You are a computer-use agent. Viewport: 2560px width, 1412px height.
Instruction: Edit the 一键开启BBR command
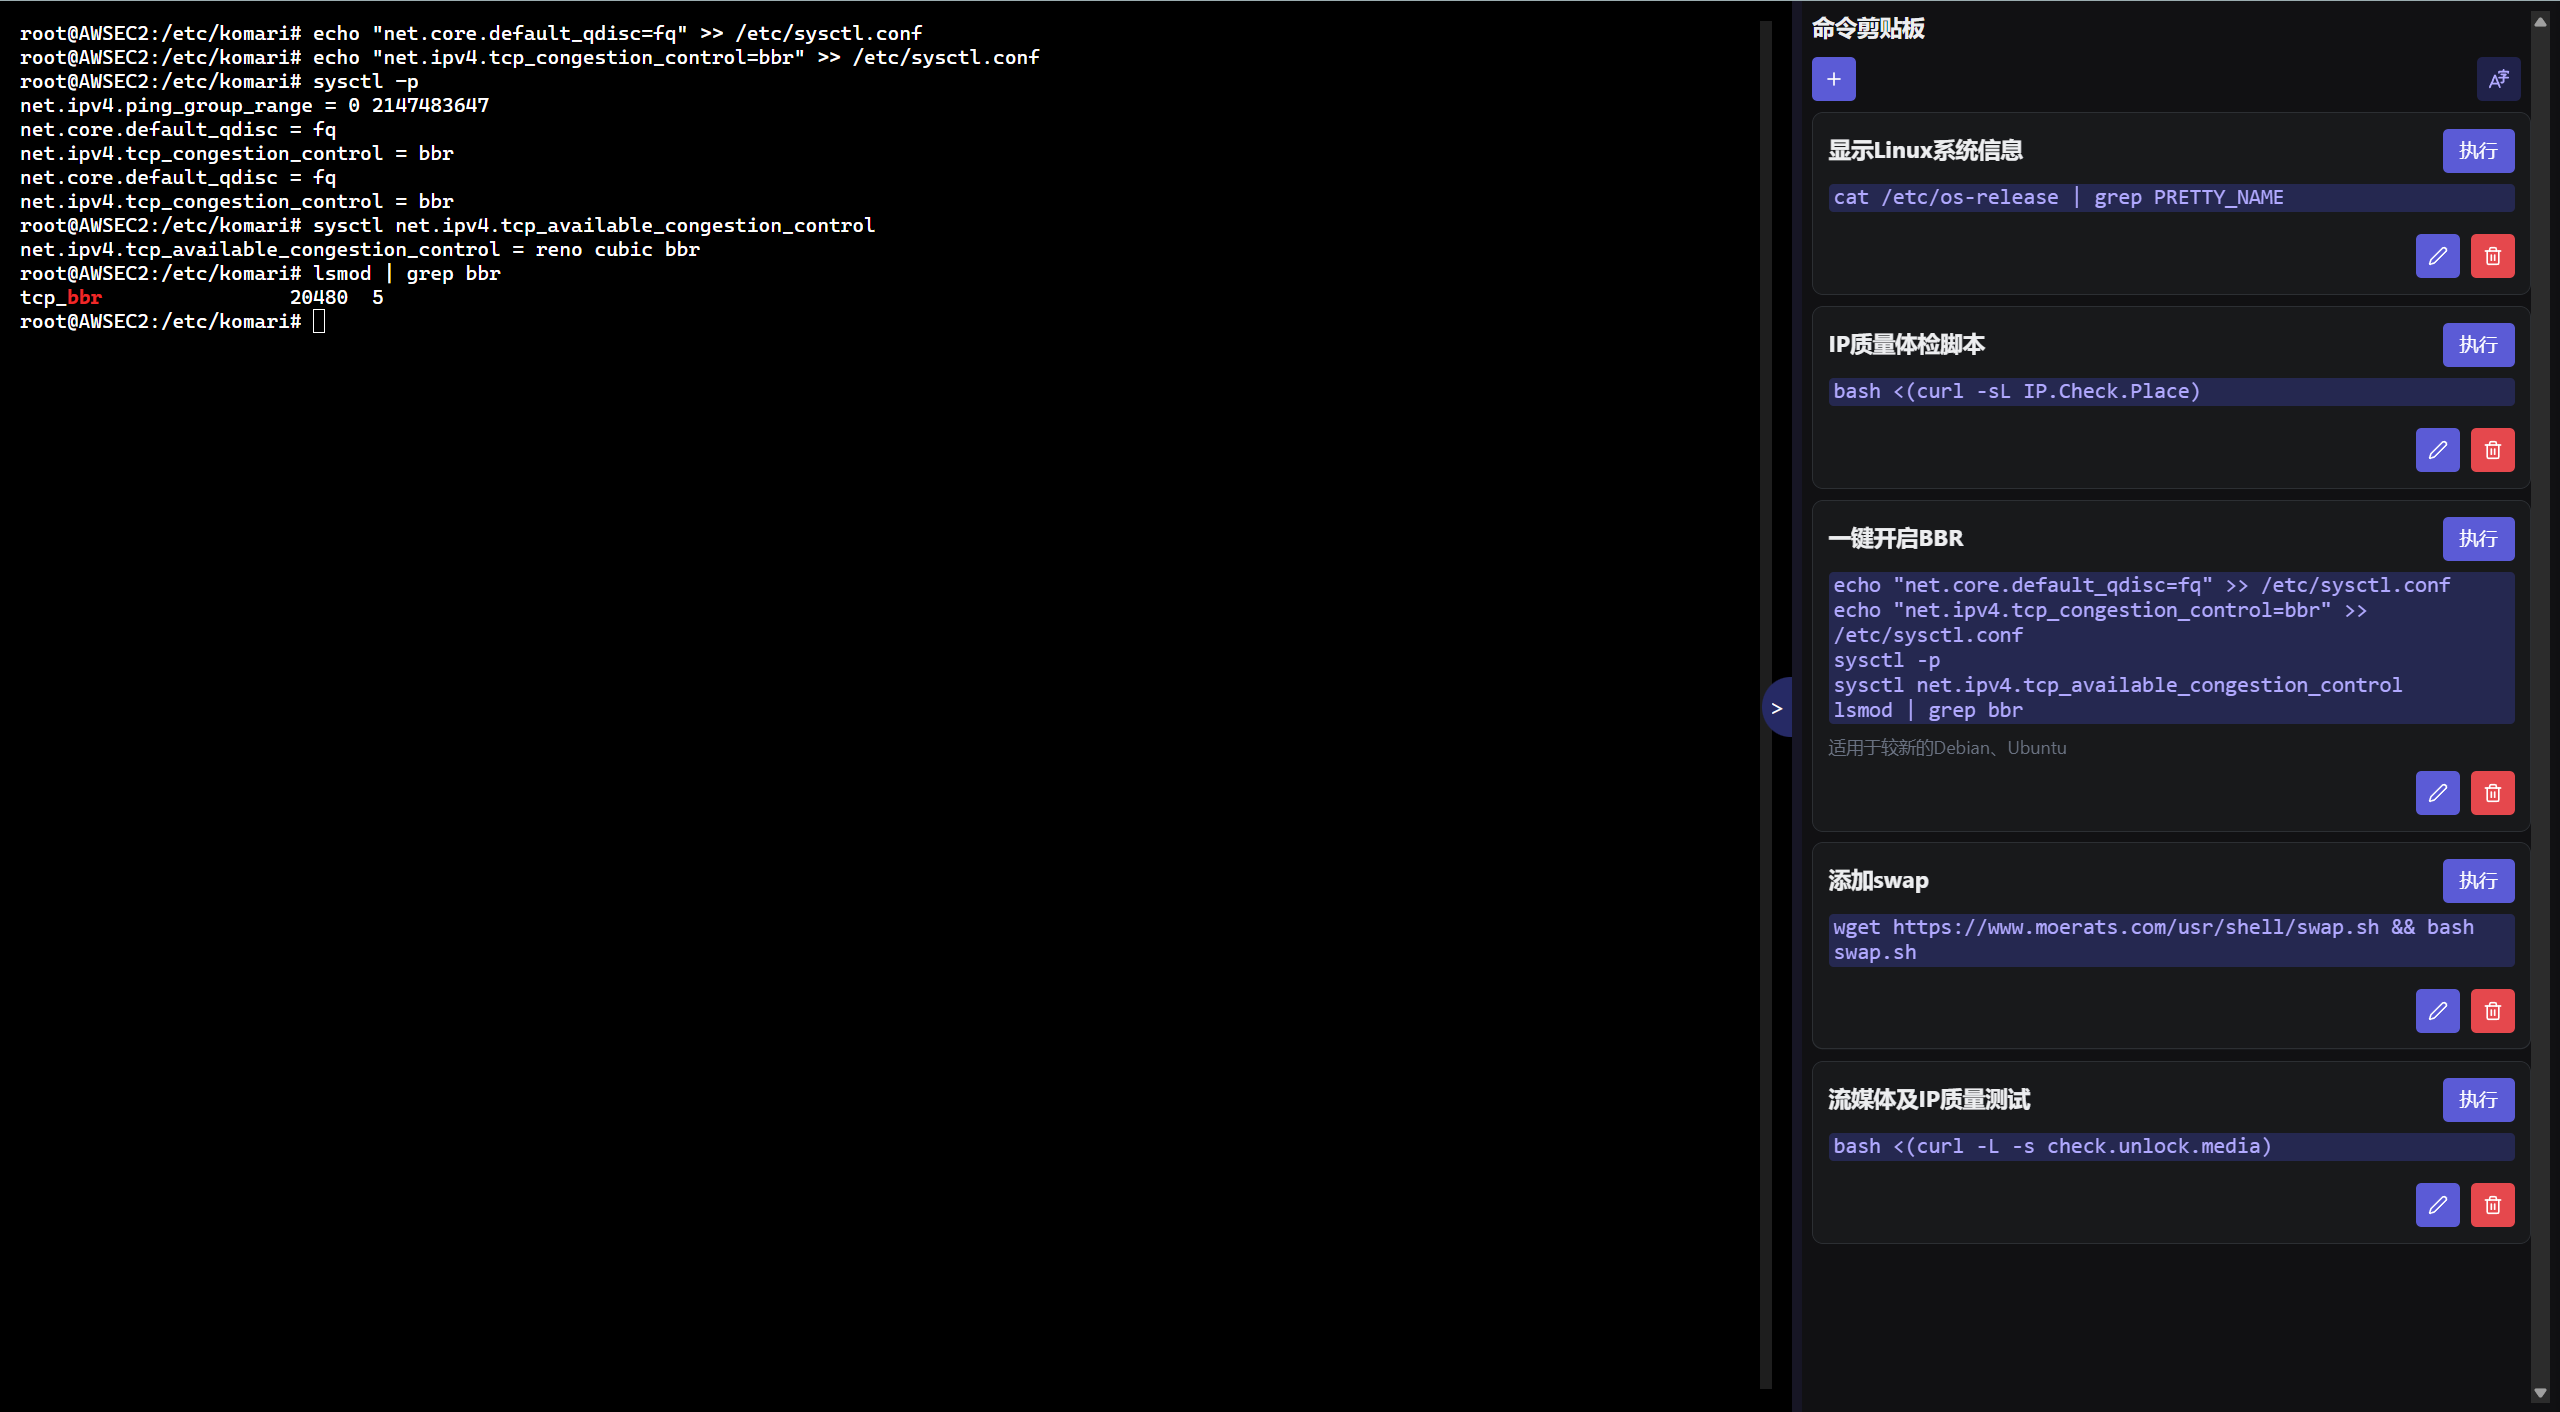[2437, 793]
